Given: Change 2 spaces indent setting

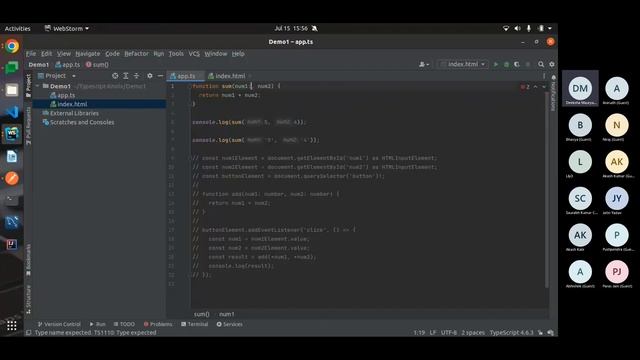Looking at the screenshot, I should (473, 333).
